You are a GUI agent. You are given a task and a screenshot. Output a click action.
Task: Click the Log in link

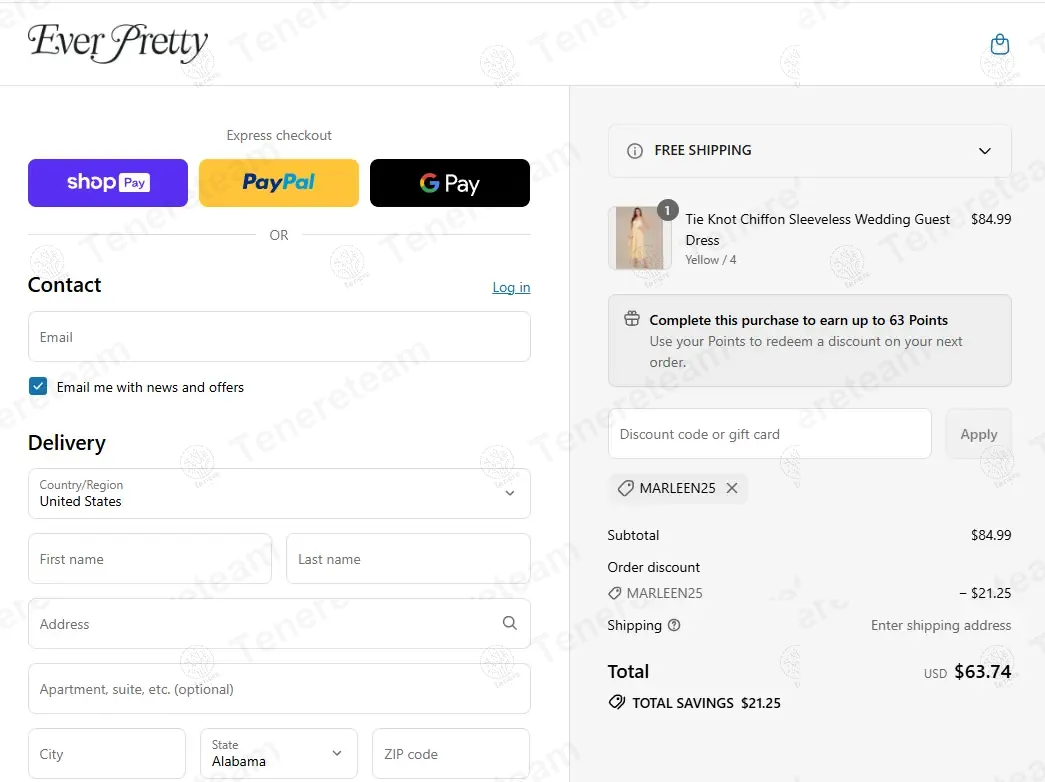pos(511,287)
